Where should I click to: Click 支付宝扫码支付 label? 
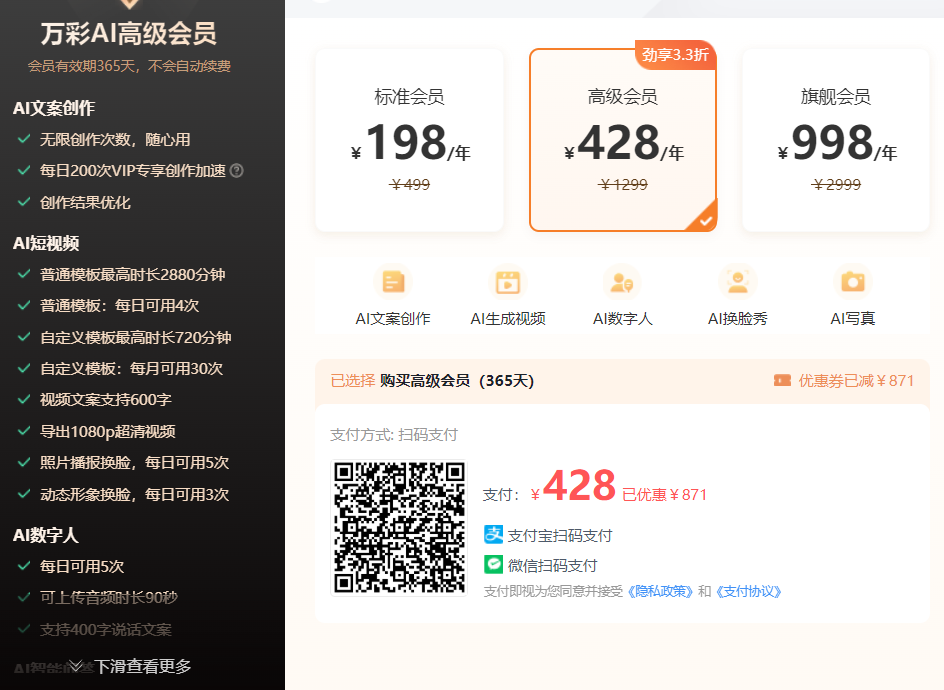point(560,535)
